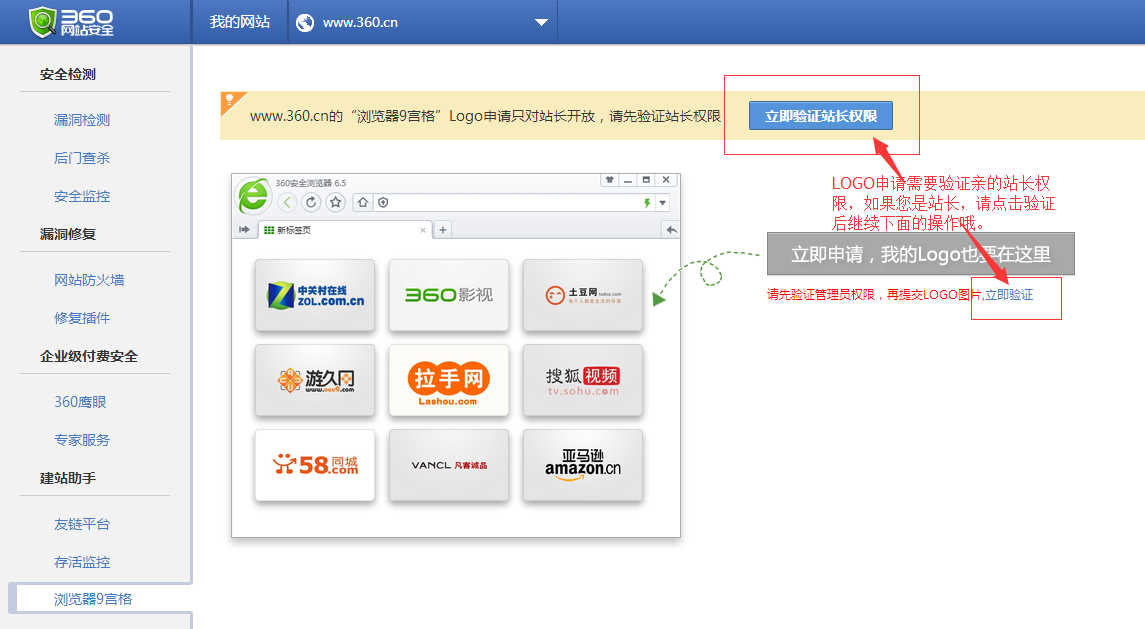This screenshot has height=629, width=1145.
Task: Open the 搜狐视频 tile
Action: 583,380
